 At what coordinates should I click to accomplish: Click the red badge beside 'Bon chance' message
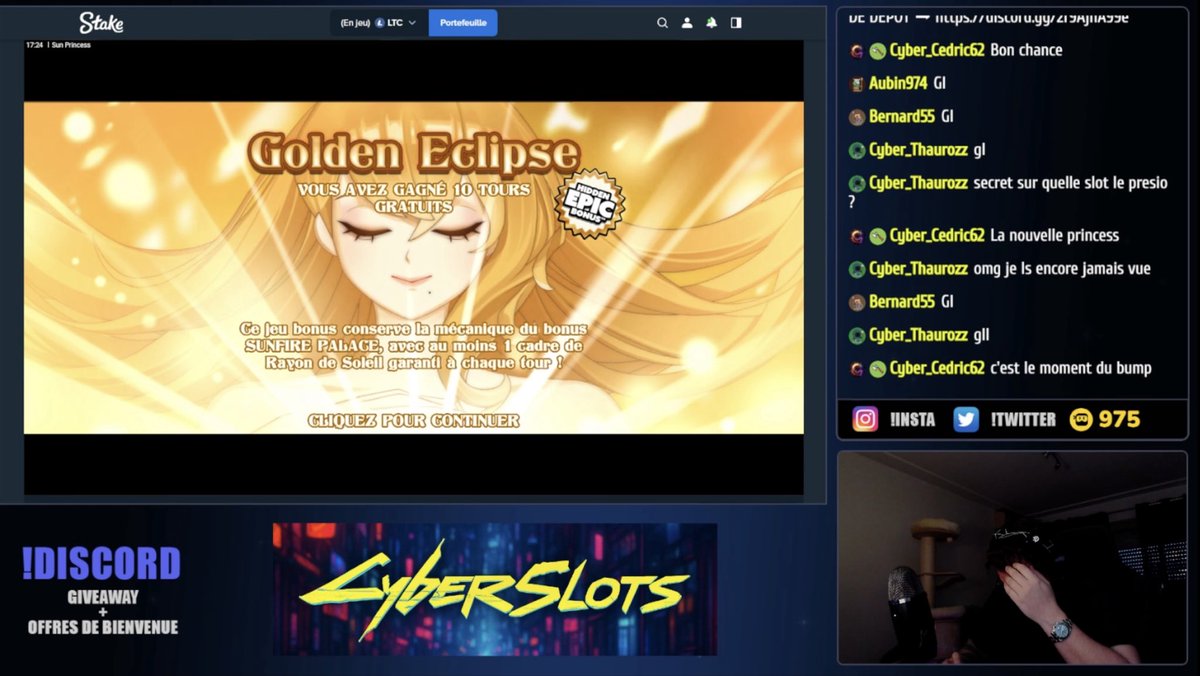[857, 51]
